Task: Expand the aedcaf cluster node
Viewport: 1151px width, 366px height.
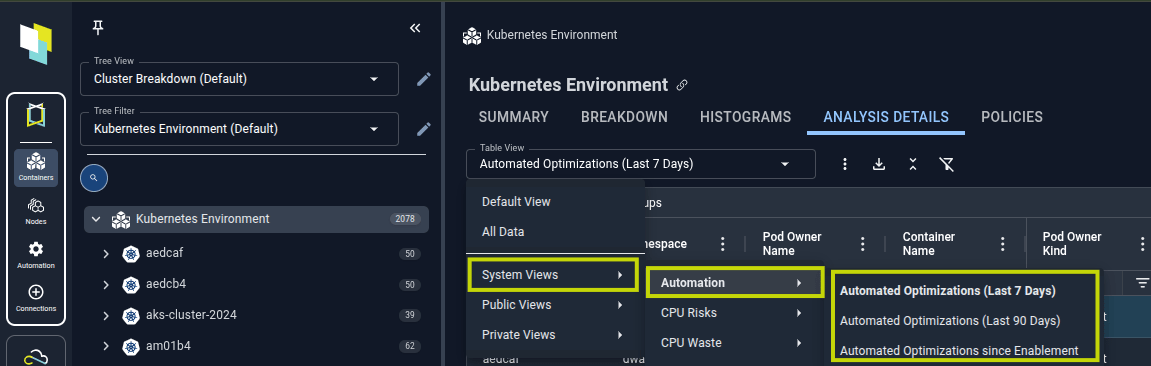Action: click(106, 254)
